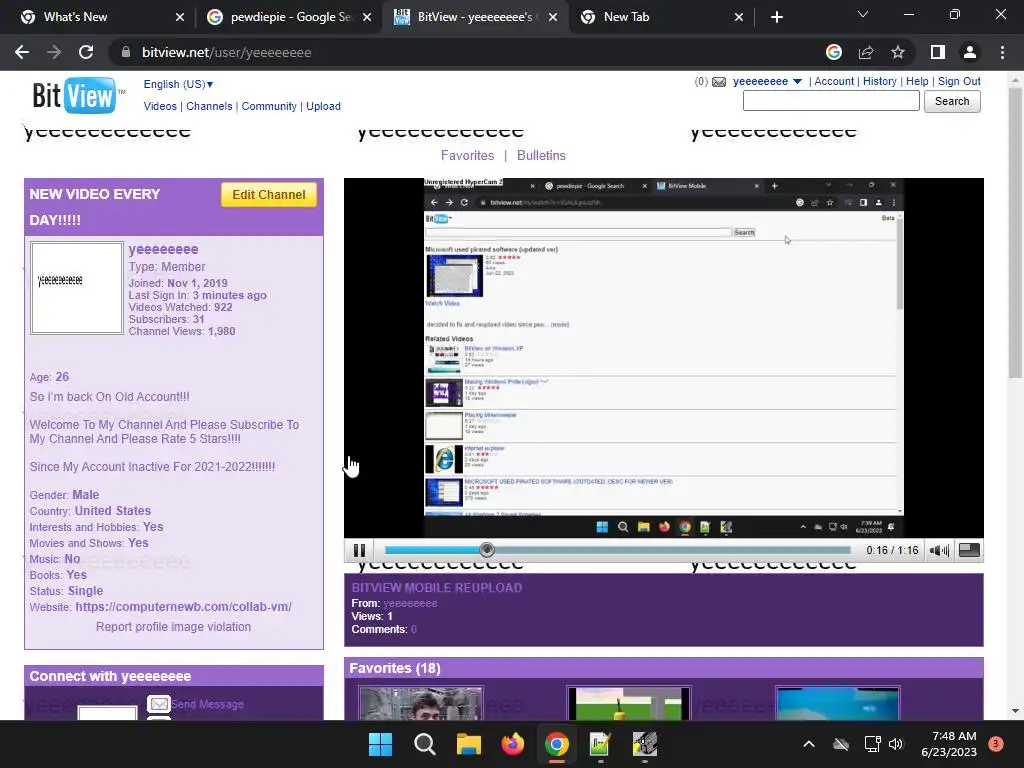Click the Search button
This screenshot has height=768, width=1024.
pos(952,101)
